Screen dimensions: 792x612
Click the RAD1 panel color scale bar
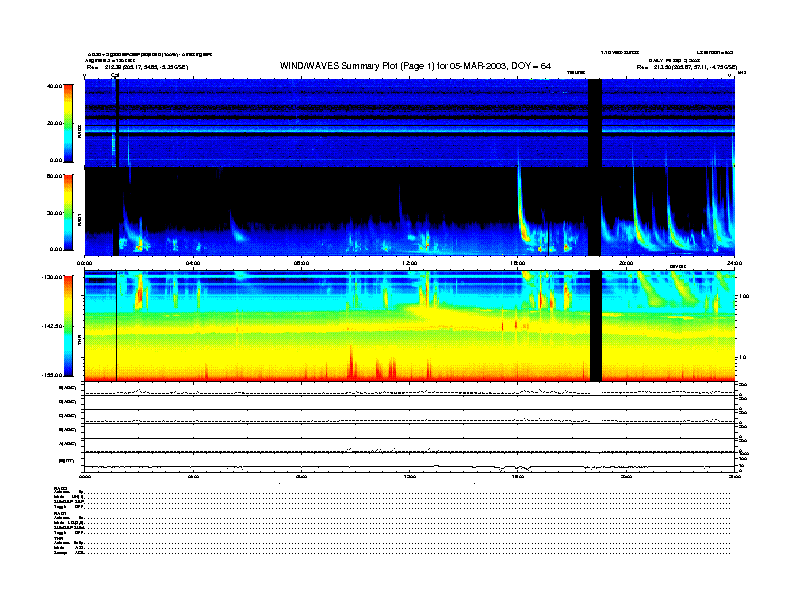[x=68, y=212]
